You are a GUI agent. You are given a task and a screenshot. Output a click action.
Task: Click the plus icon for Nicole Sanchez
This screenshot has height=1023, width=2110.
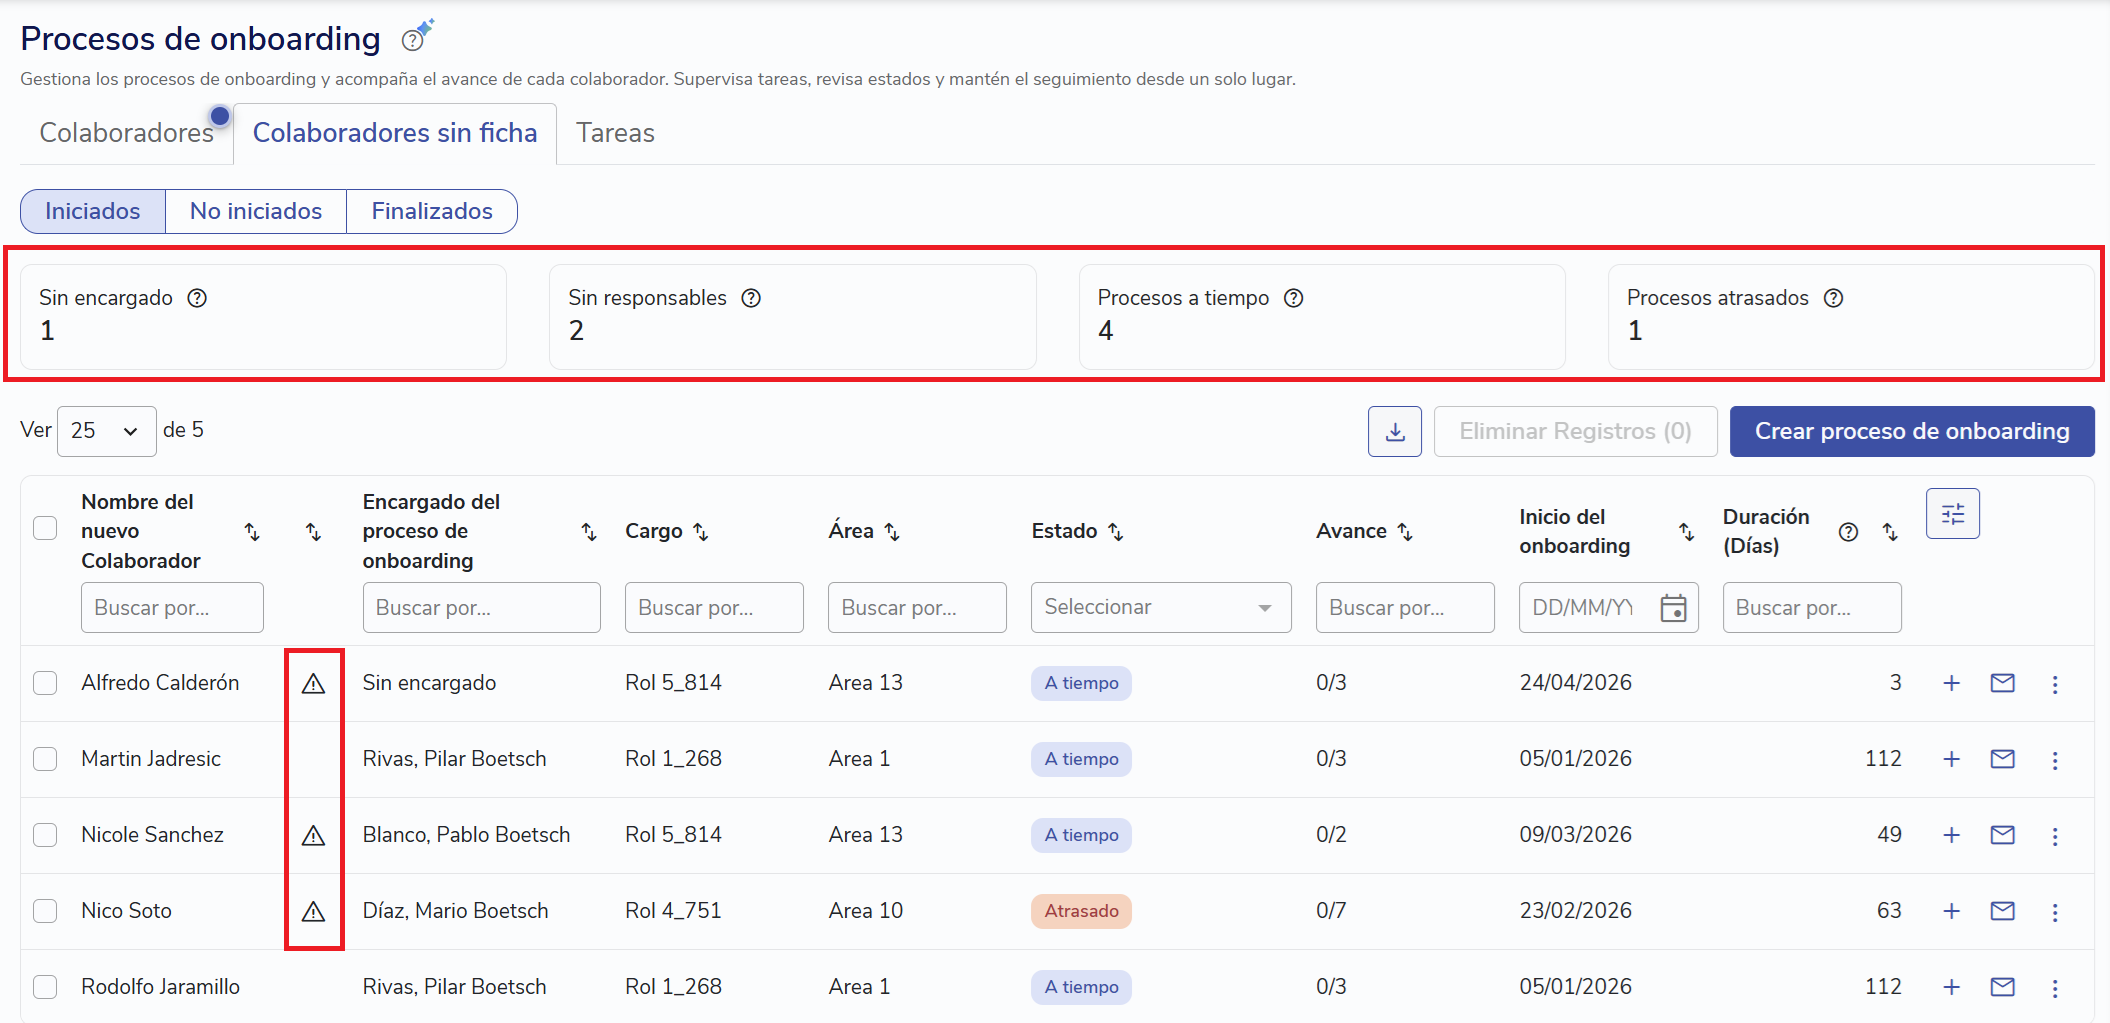click(1951, 835)
